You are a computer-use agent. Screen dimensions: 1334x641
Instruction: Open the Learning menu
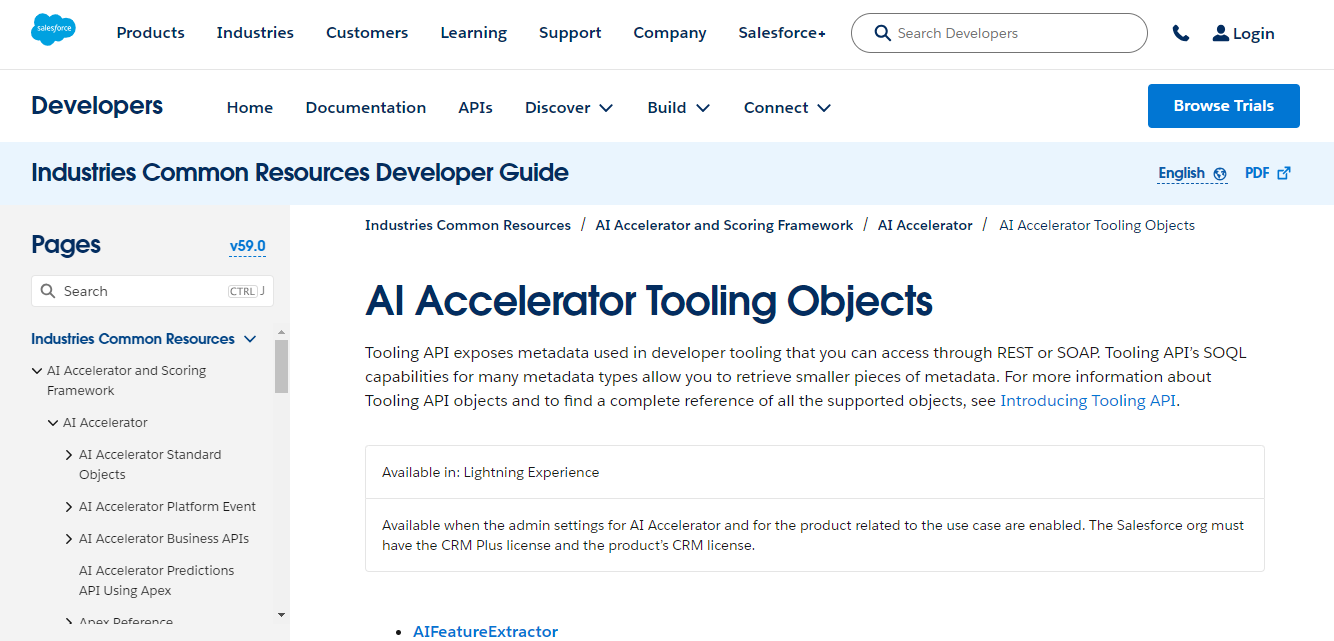[474, 33]
